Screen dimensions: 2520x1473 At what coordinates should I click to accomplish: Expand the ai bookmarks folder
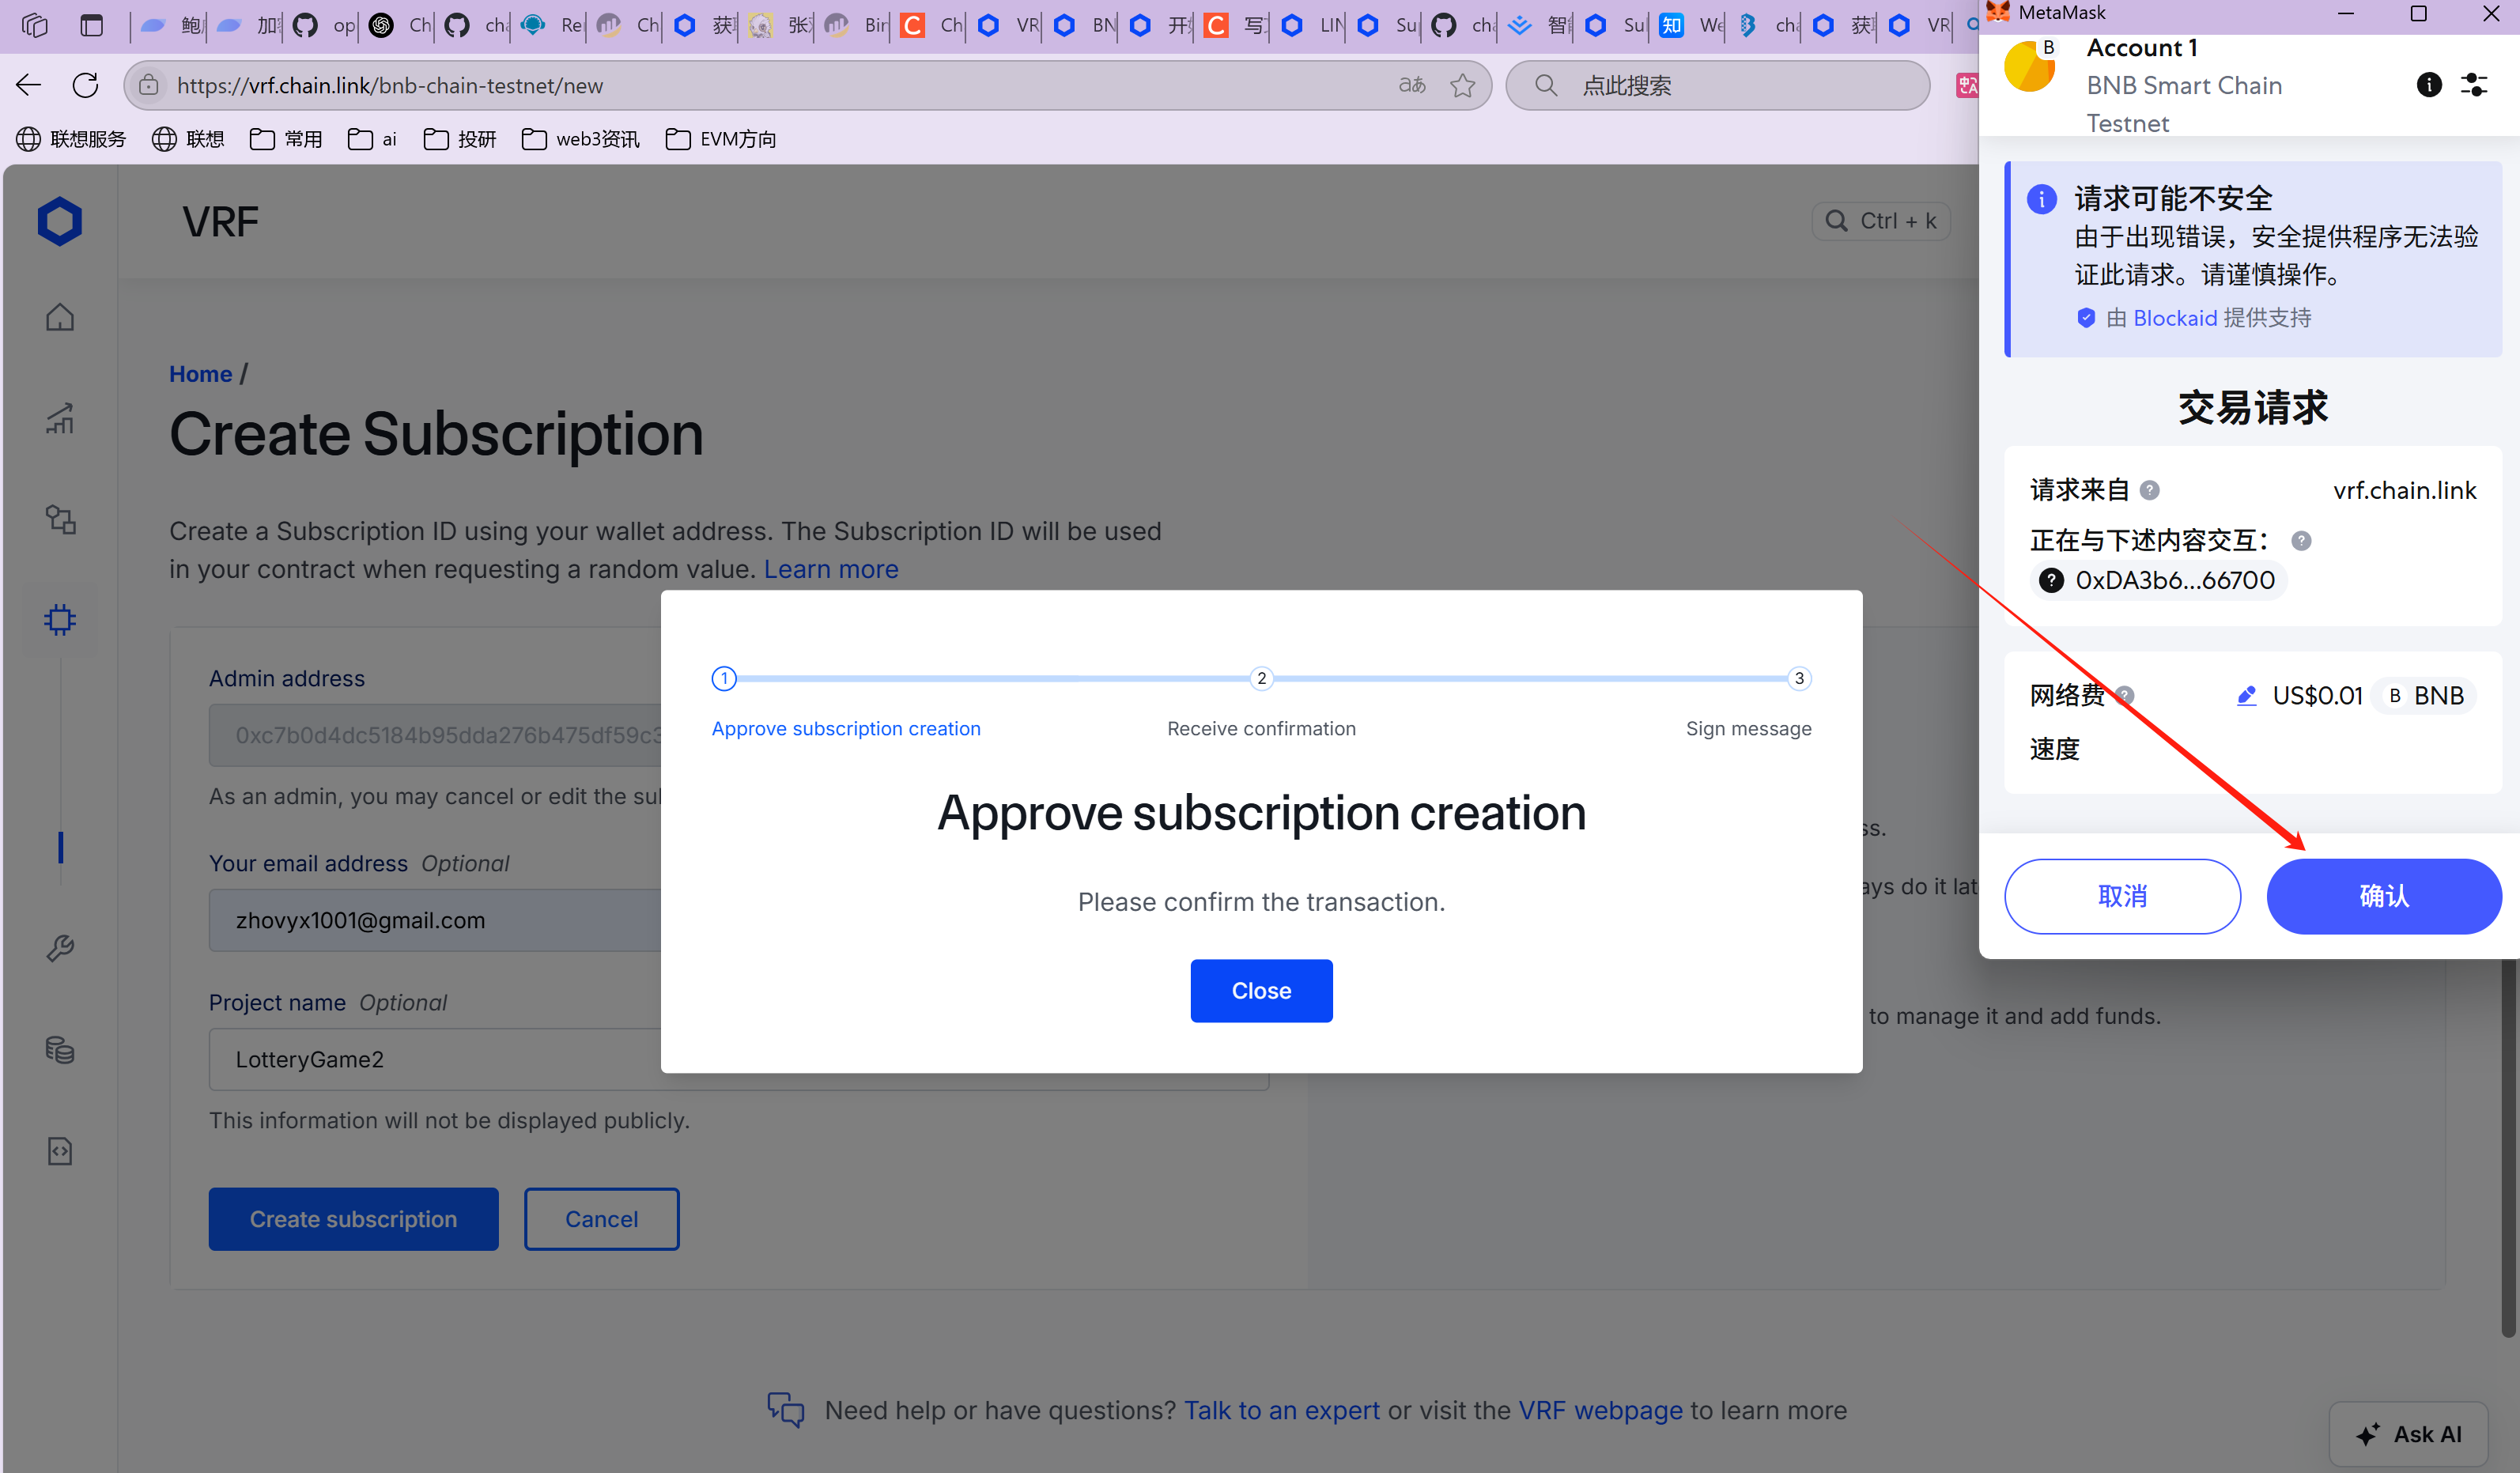click(372, 139)
